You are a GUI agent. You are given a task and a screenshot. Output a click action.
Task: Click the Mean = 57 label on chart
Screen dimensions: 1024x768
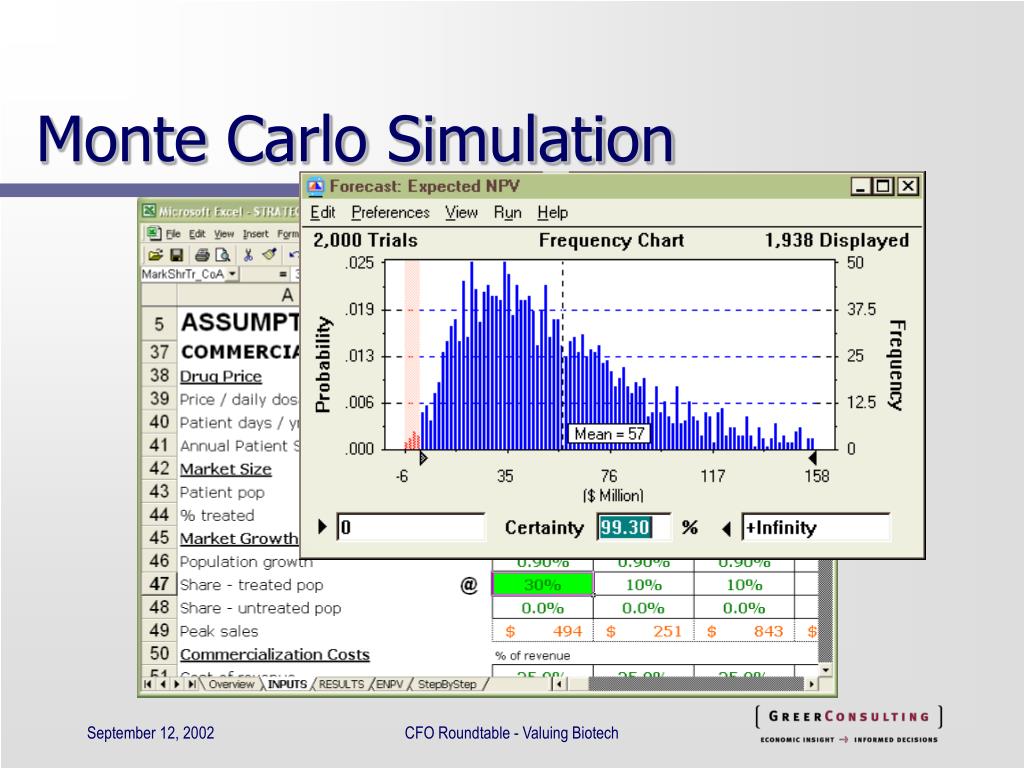[609, 434]
